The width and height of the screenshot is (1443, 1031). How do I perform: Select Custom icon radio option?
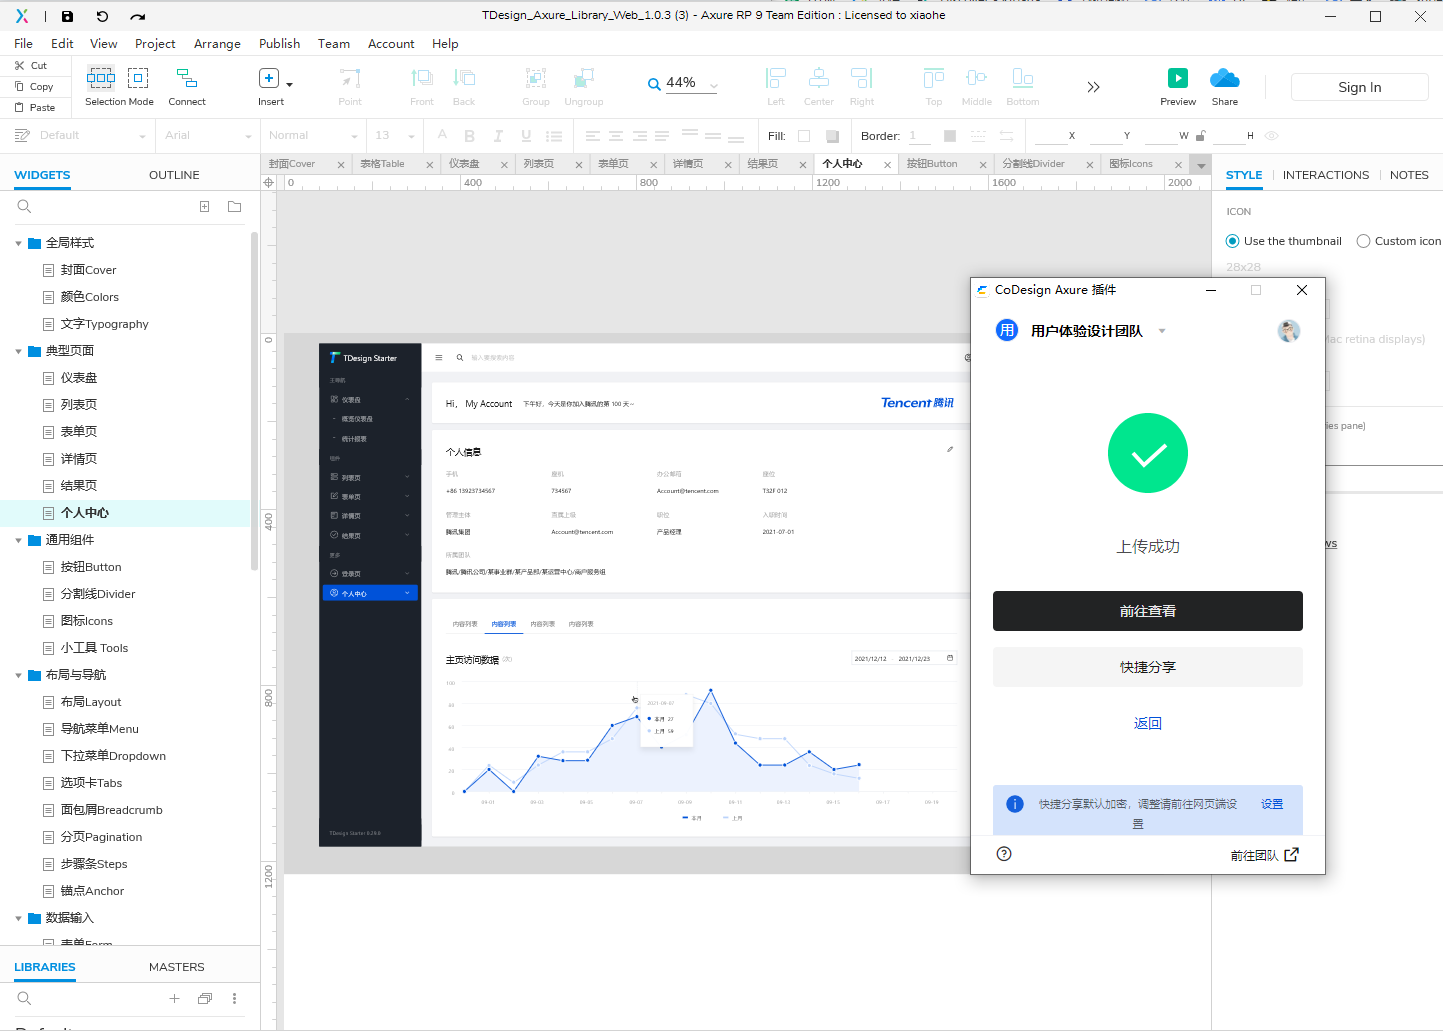[1363, 241]
